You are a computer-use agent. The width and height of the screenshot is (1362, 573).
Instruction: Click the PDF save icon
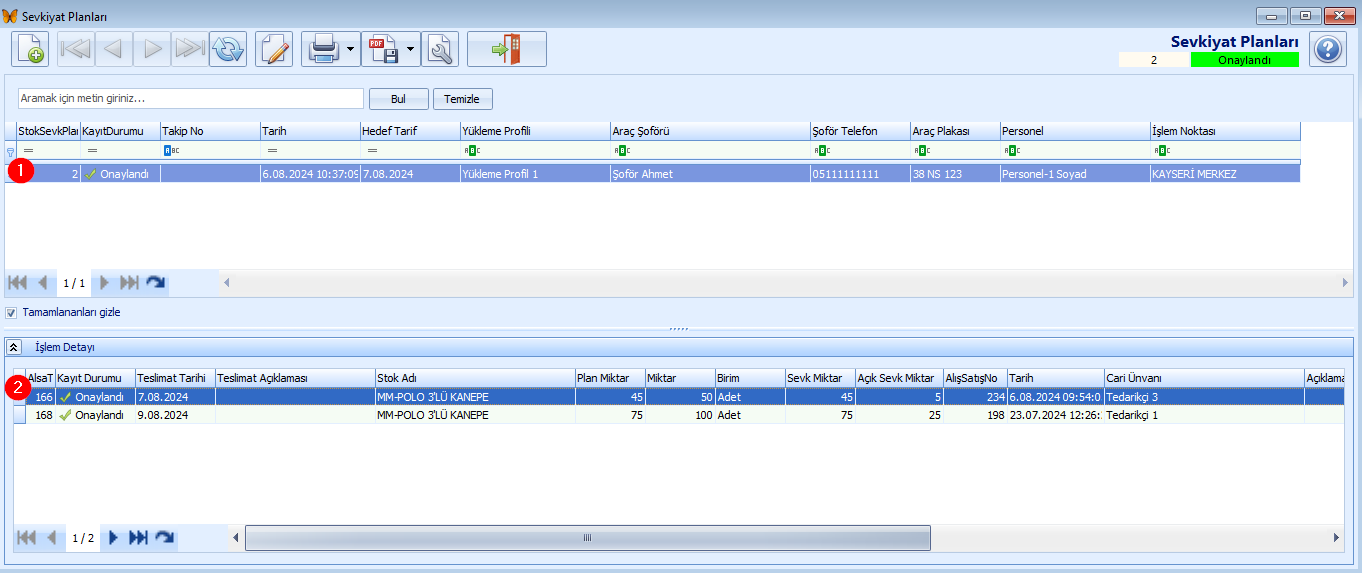pos(383,49)
